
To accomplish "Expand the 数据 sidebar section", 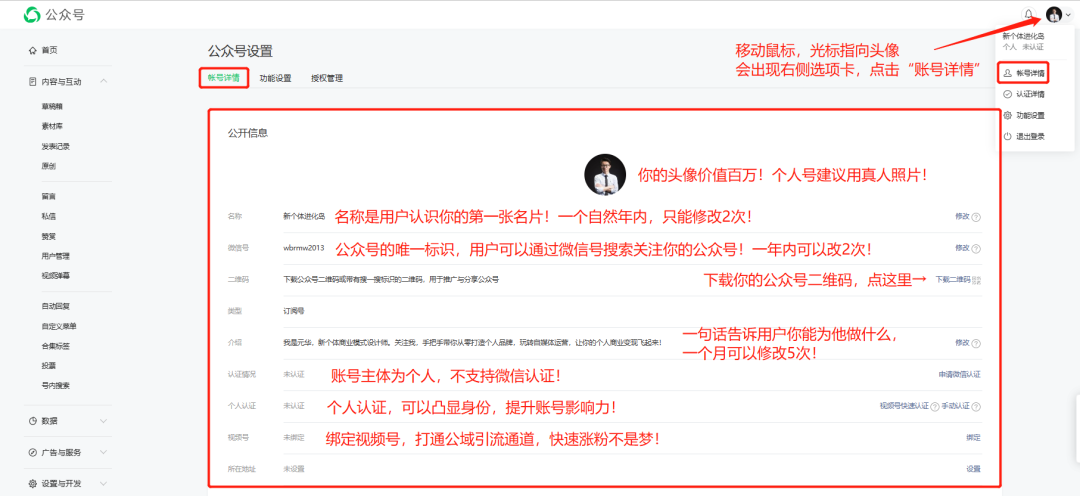I will coord(104,422).
